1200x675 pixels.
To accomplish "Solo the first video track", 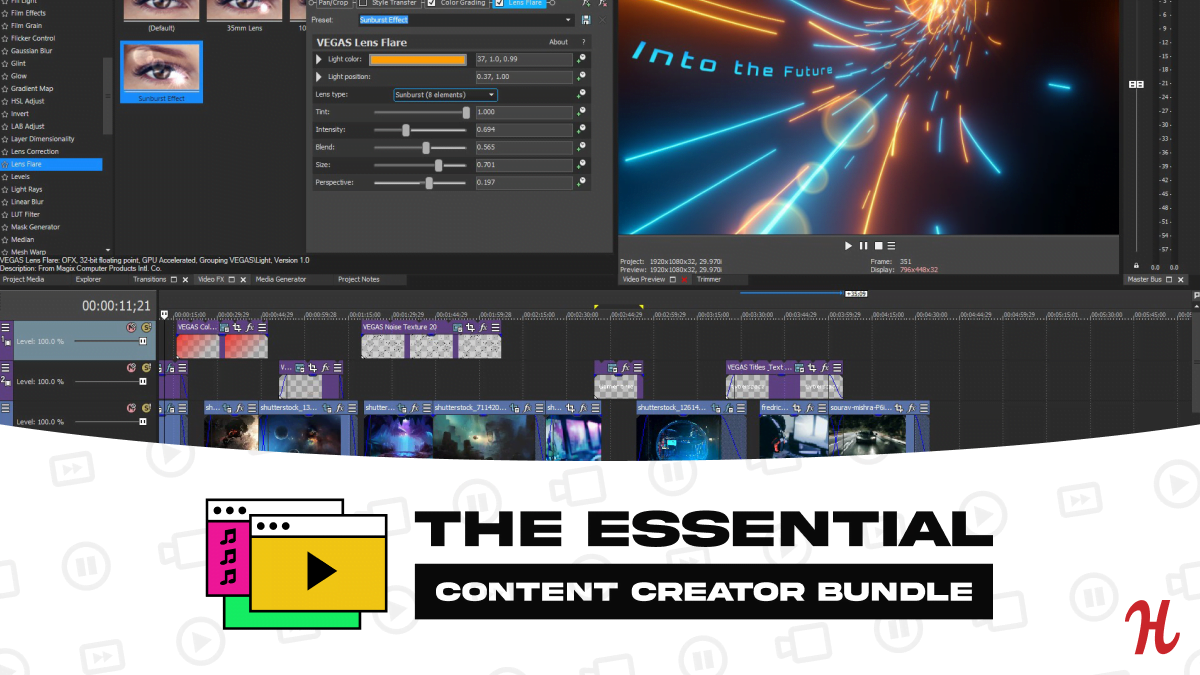I will coord(146,328).
